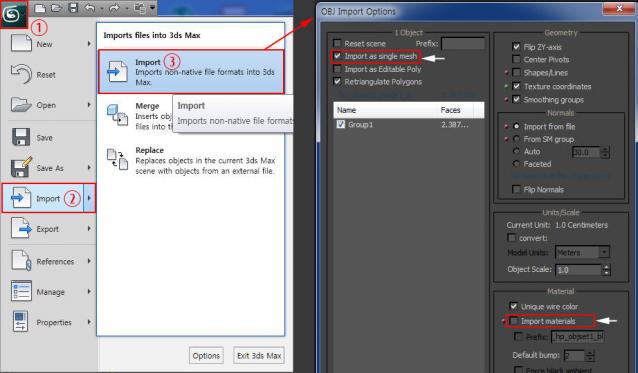The width and height of the screenshot is (638, 373).
Task: Open the Undo history dropdown arrow
Action: (x=102, y=8)
